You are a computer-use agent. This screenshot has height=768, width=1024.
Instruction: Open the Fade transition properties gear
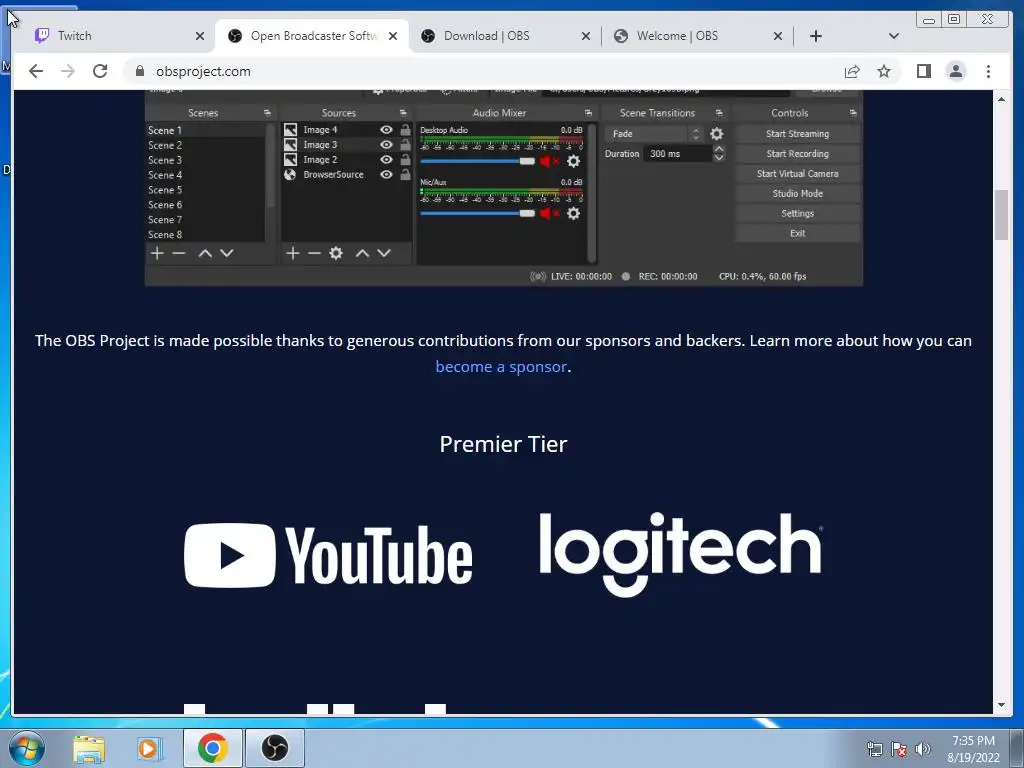716,134
